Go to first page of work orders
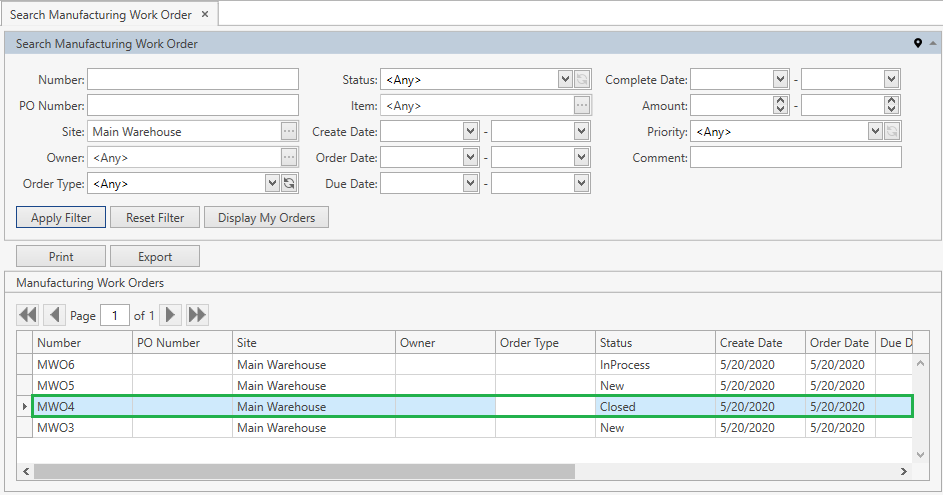This screenshot has height=495, width=943. pos(28,315)
